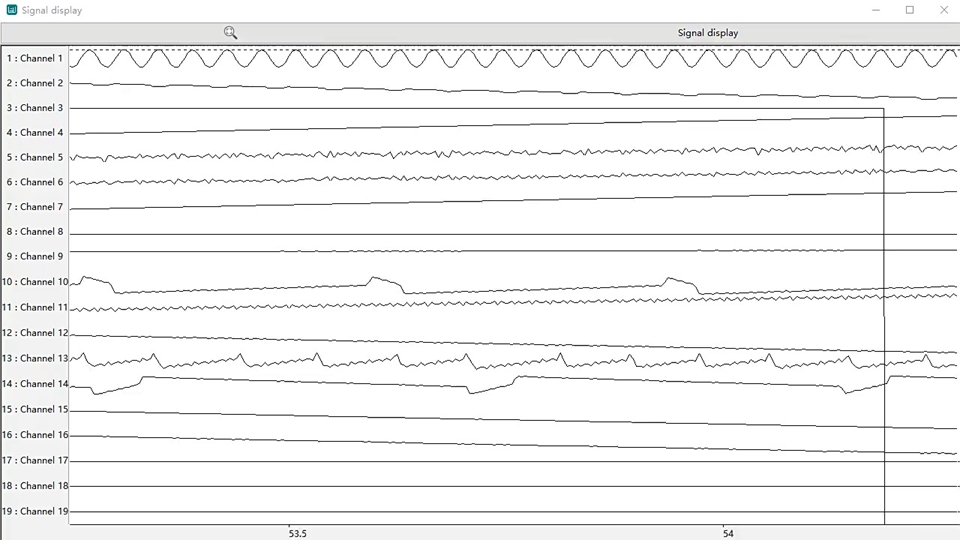The height and width of the screenshot is (540, 960).
Task: Select the Channel 14 label
Action: point(35,384)
